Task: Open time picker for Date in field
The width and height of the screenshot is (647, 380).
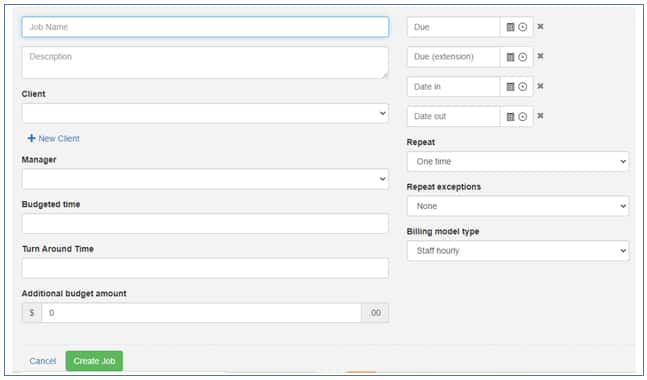Action: [522, 87]
